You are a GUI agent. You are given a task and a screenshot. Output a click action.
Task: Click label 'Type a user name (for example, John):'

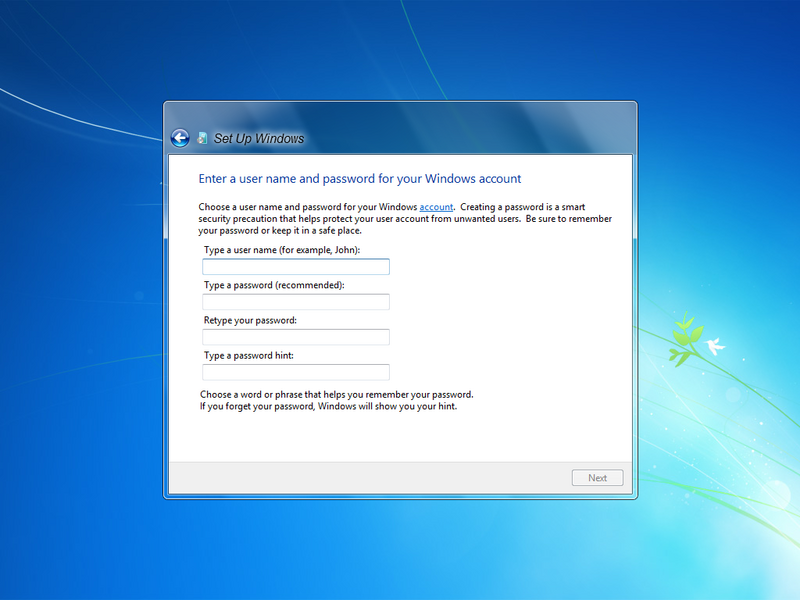pyautogui.click(x=282, y=250)
